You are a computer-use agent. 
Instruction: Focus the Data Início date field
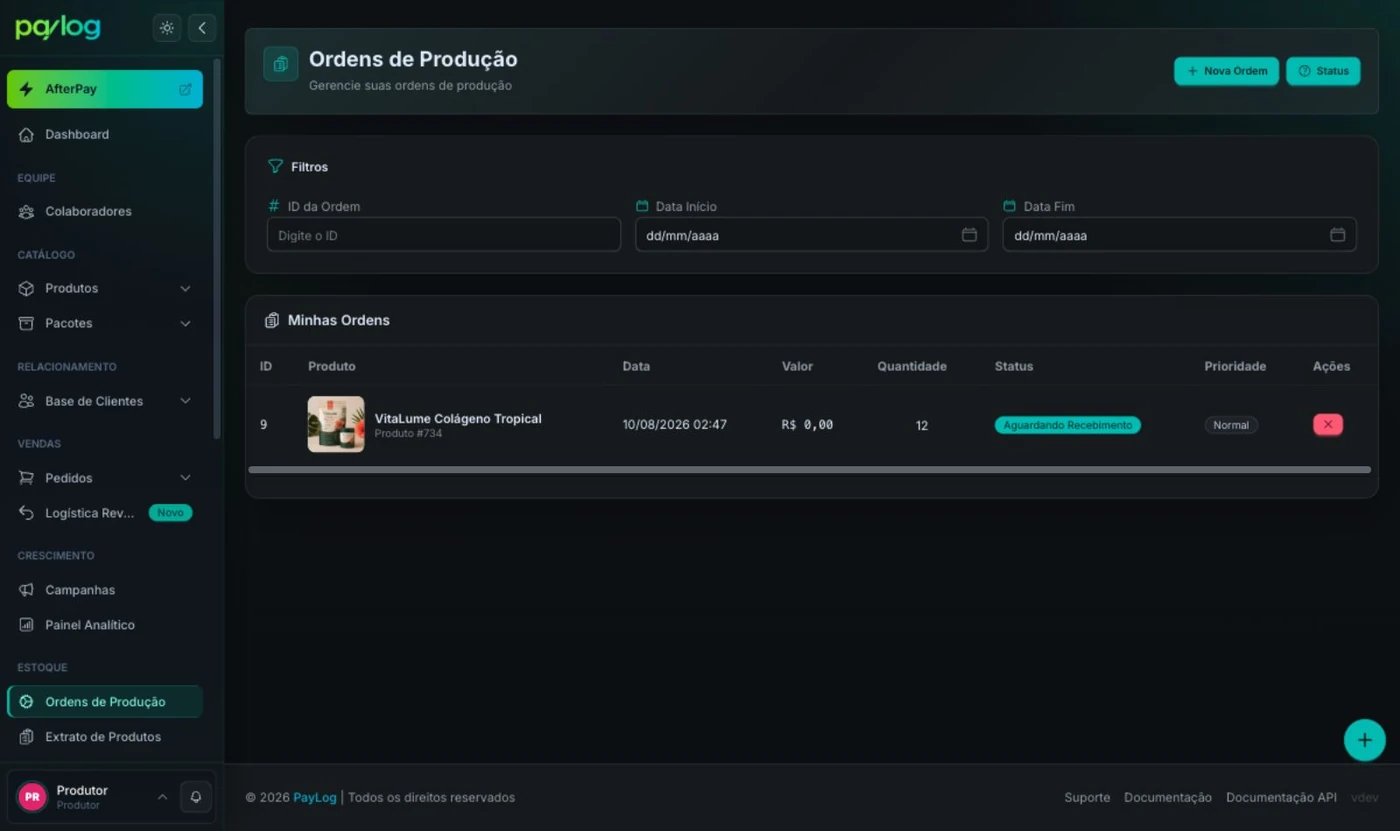click(x=812, y=235)
